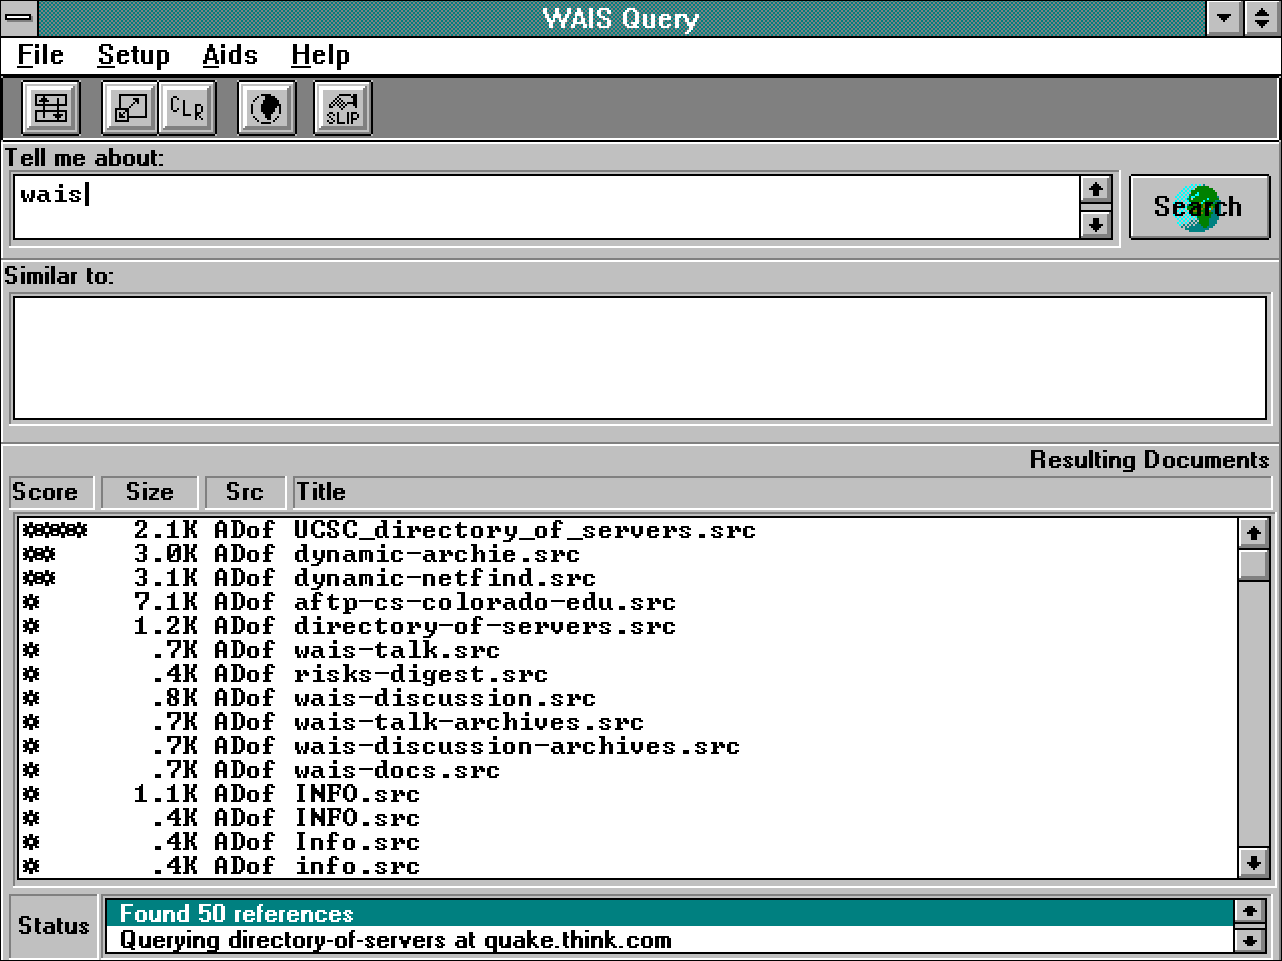Viewport: 1282px width, 961px height.
Task: Select wais-talk-archives.src result
Action: (x=628, y=722)
